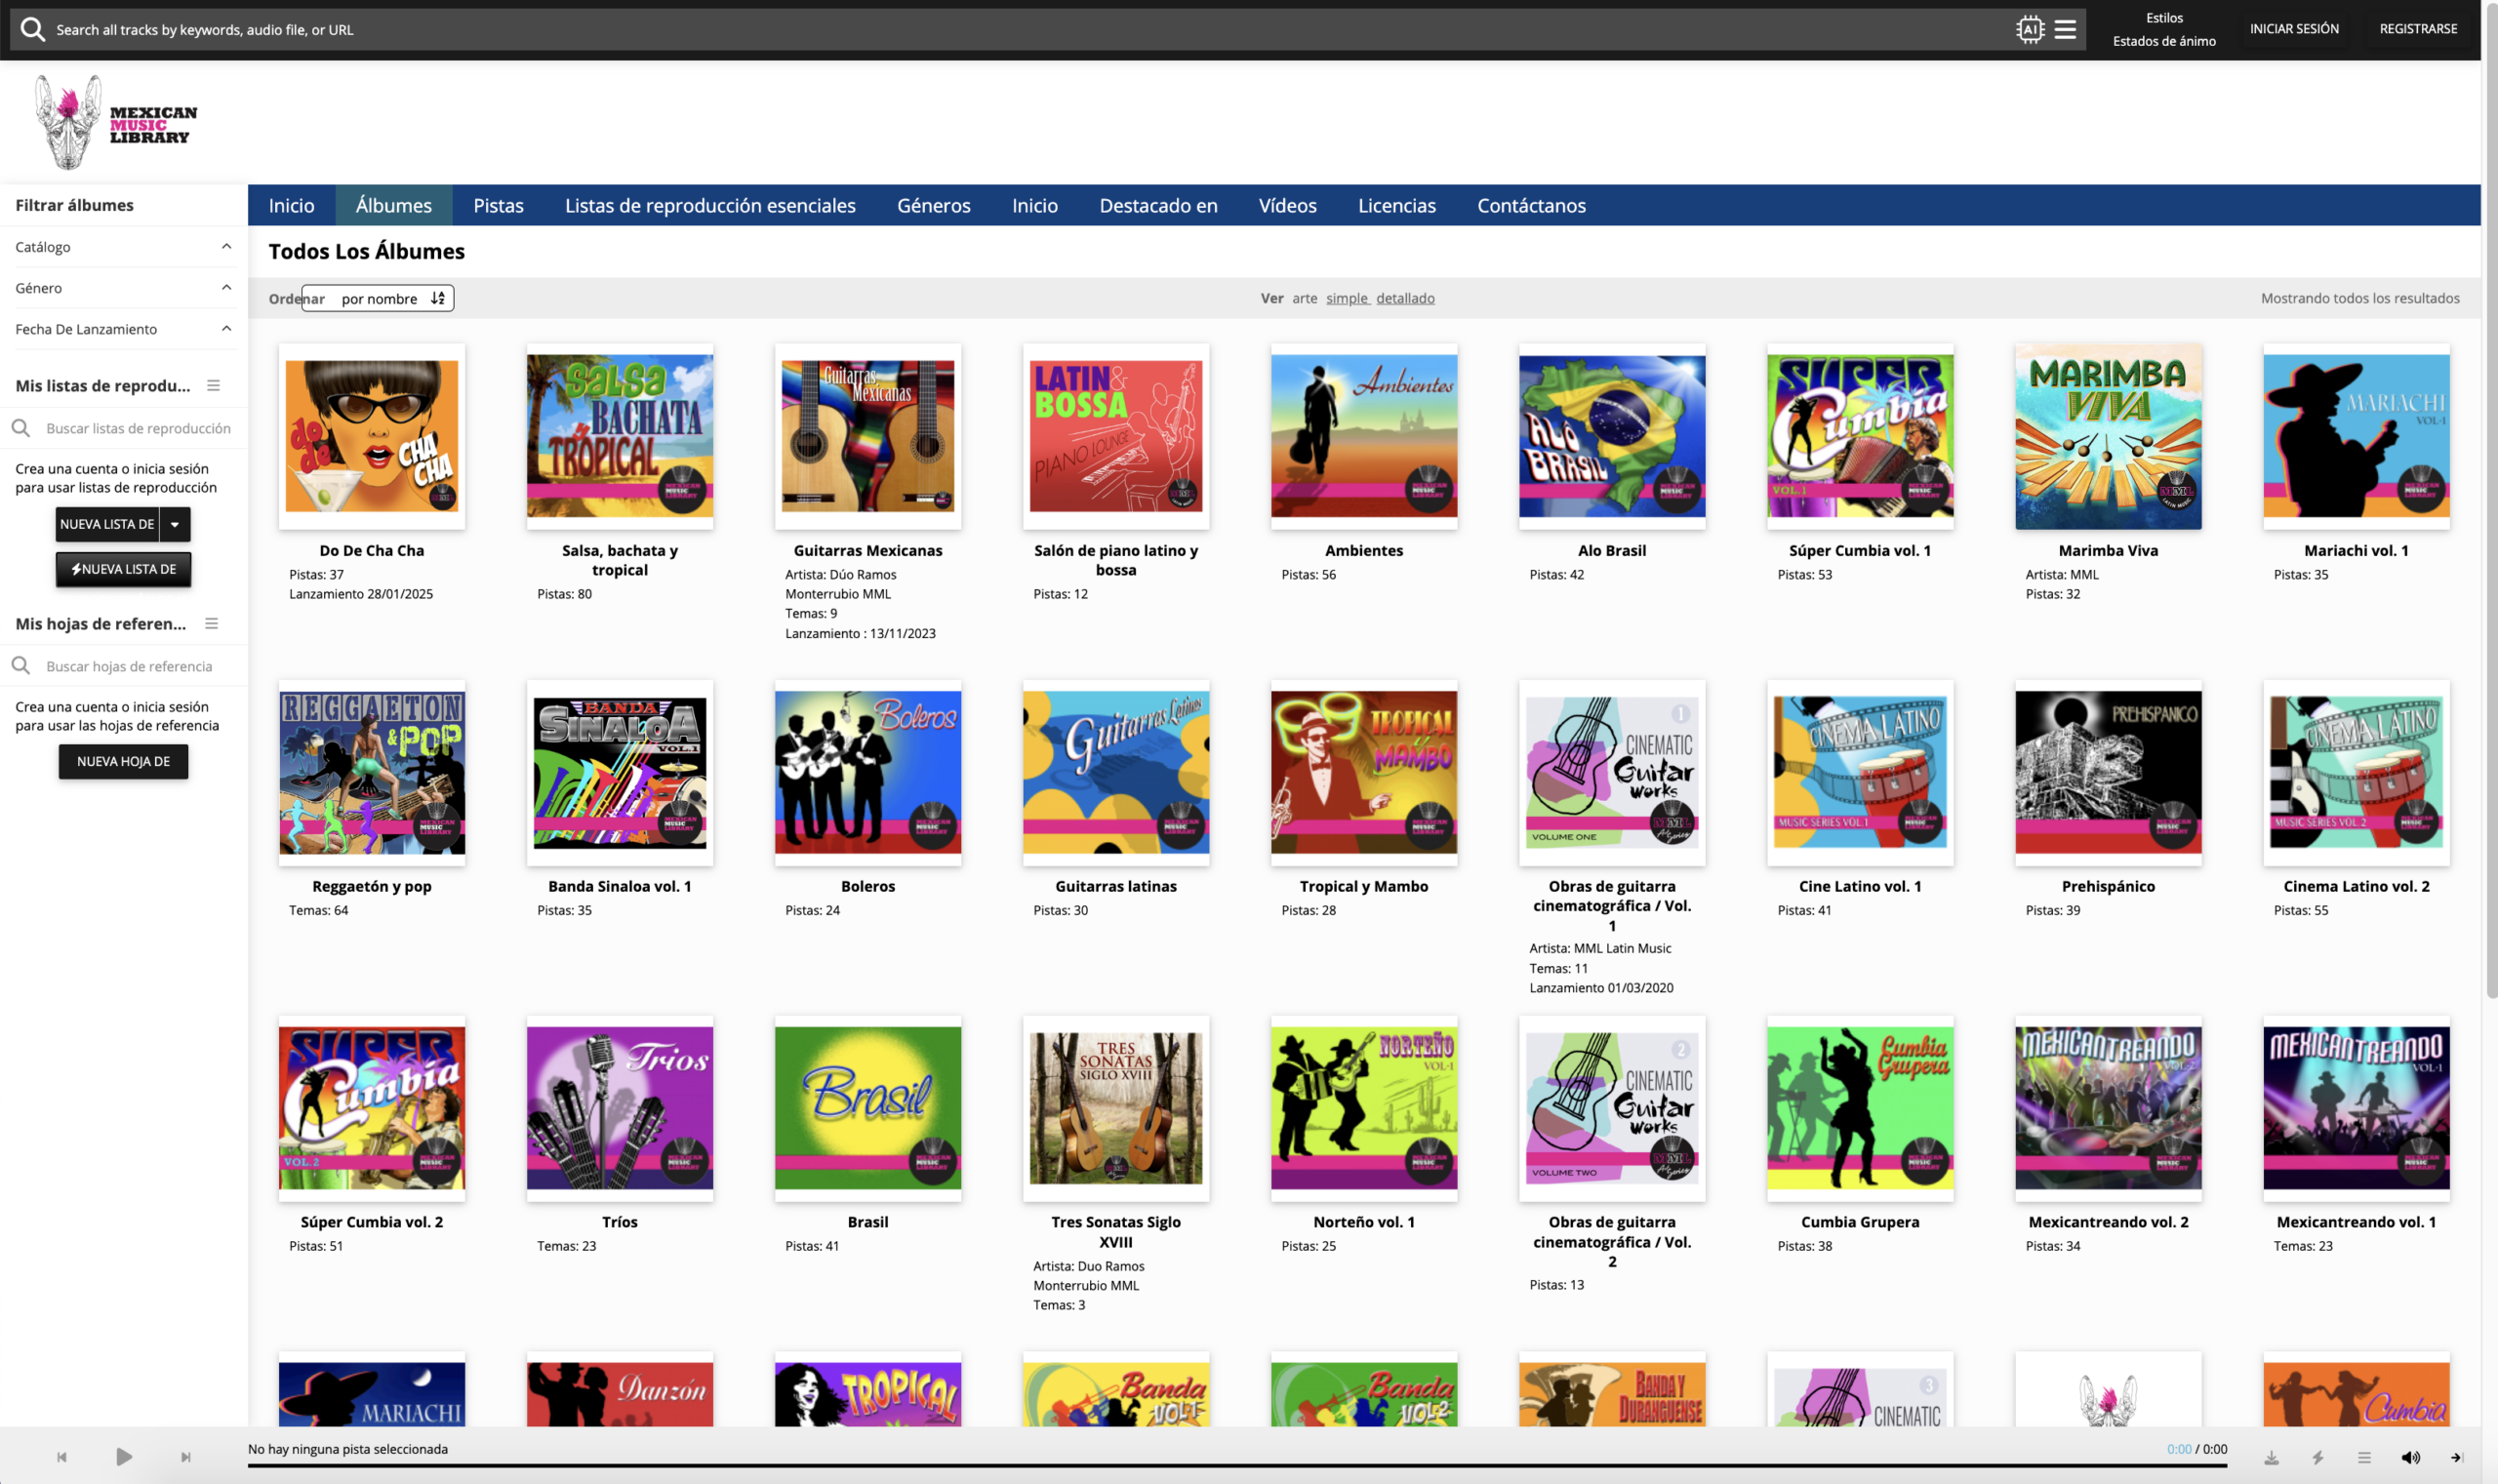Collapse the Catálogo filter section
Viewport: 2498px width, 1484px height.
click(x=226, y=246)
